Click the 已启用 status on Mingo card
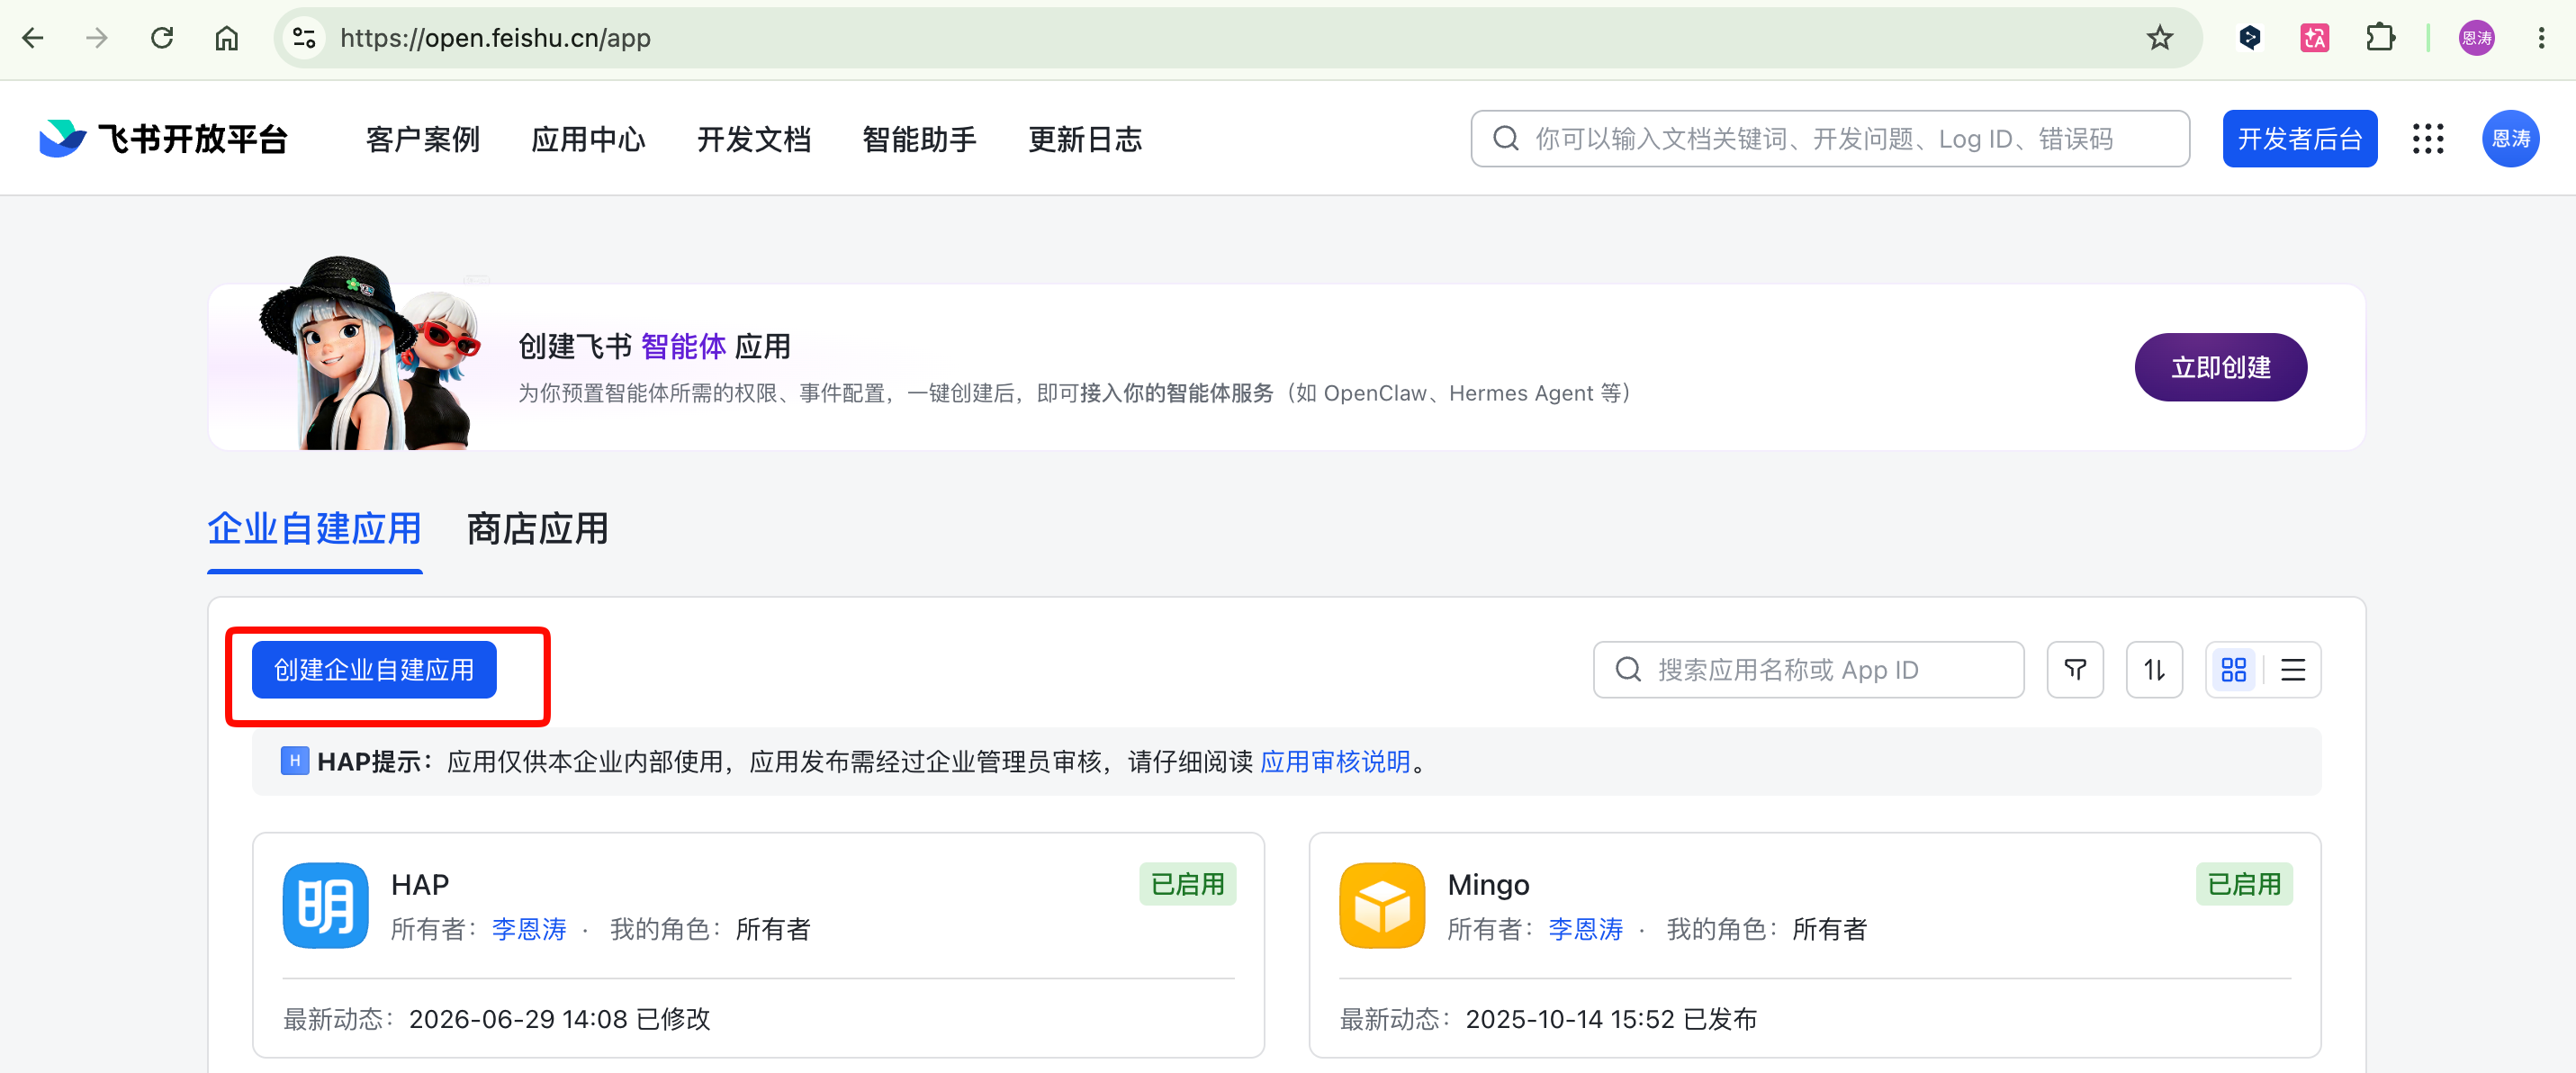This screenshot has height=1073, width=2576. (2244, 884)
